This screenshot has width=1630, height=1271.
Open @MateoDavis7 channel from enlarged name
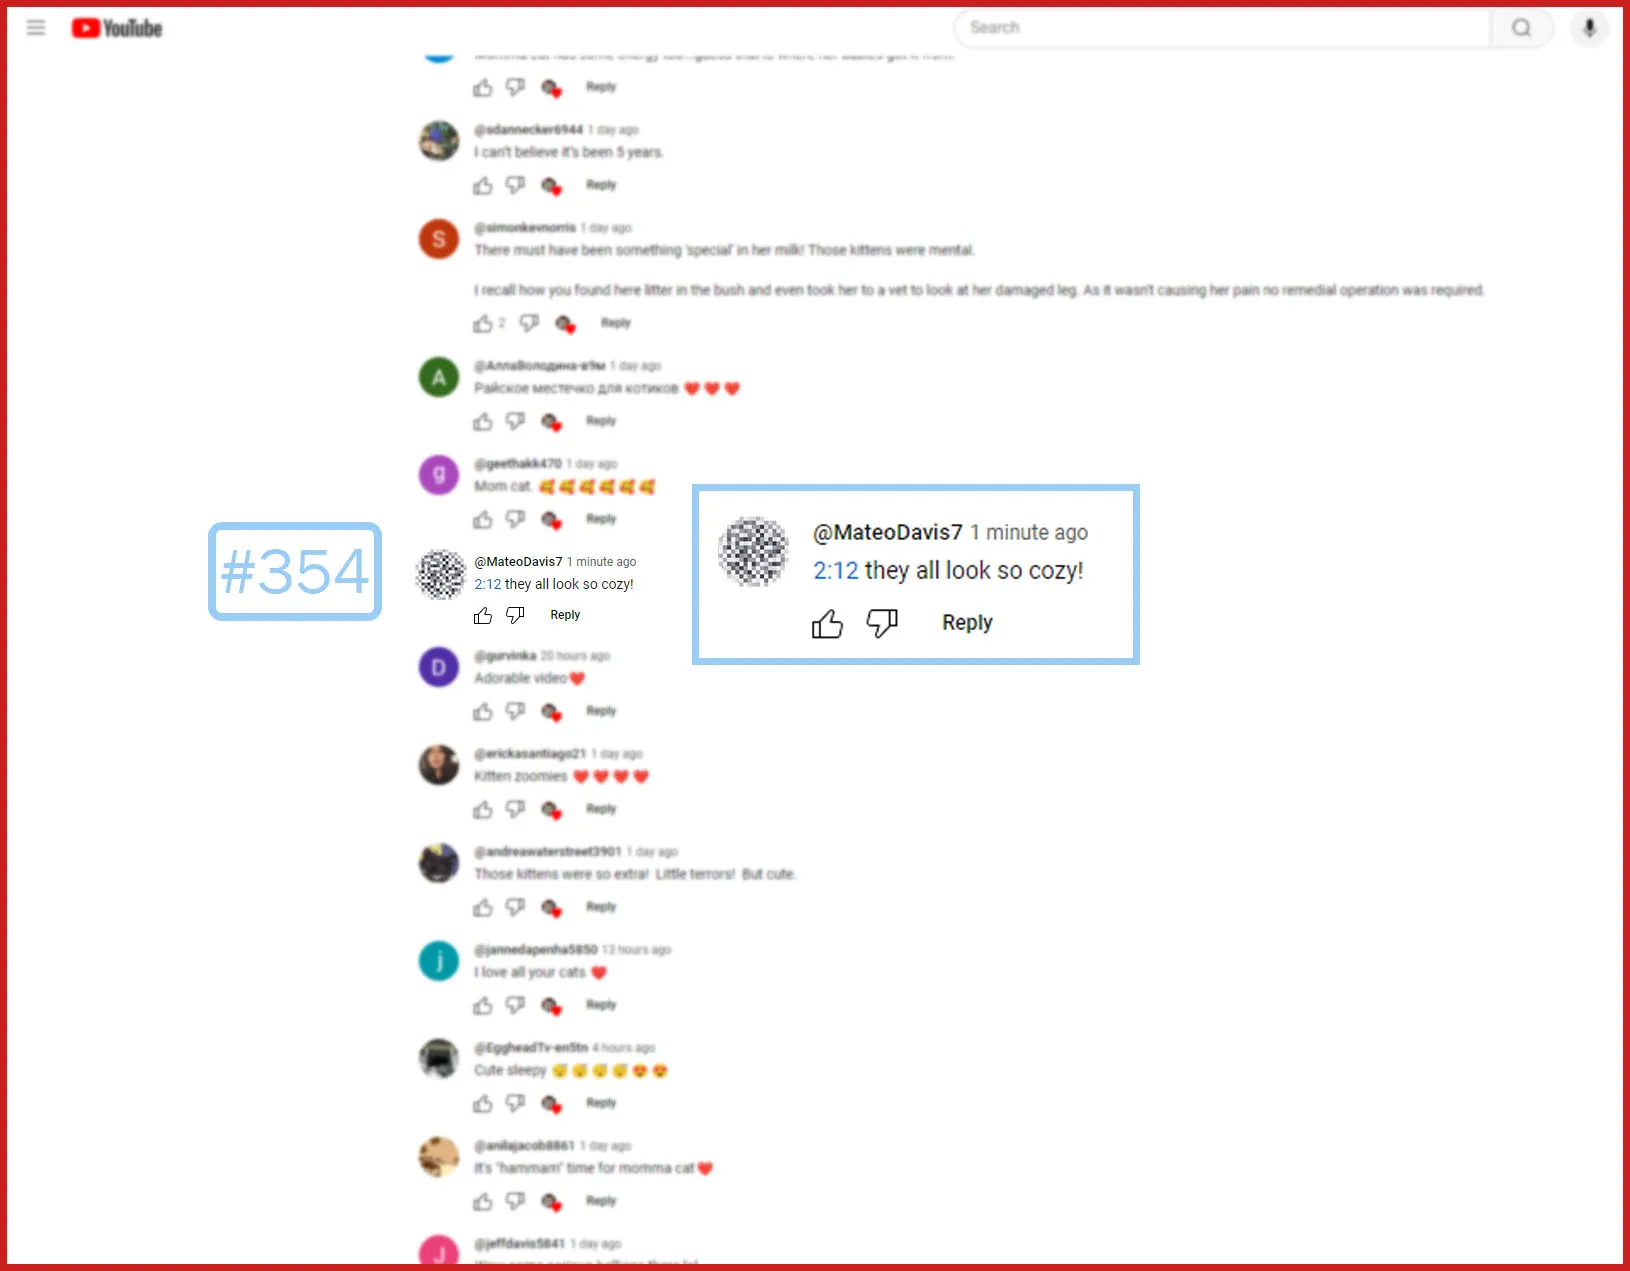tap(888, 532)
